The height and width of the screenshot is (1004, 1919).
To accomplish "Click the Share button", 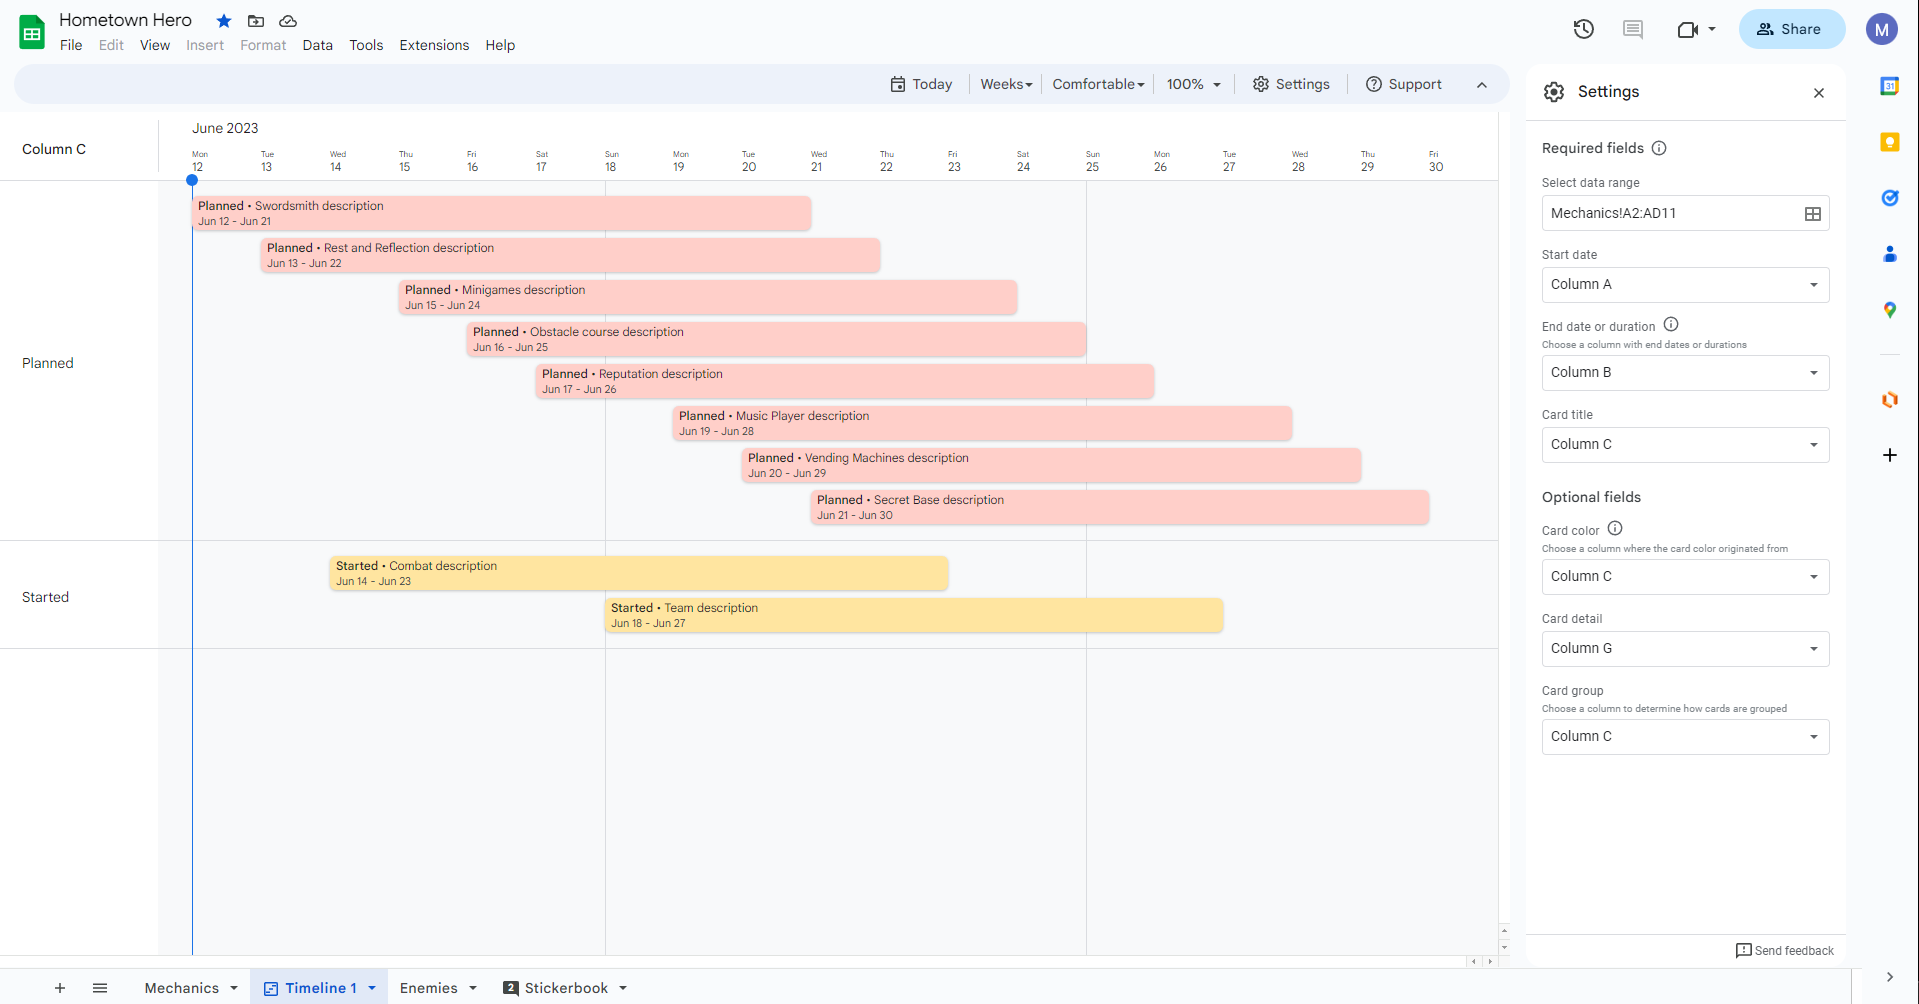I will [x=1789, y=29].
